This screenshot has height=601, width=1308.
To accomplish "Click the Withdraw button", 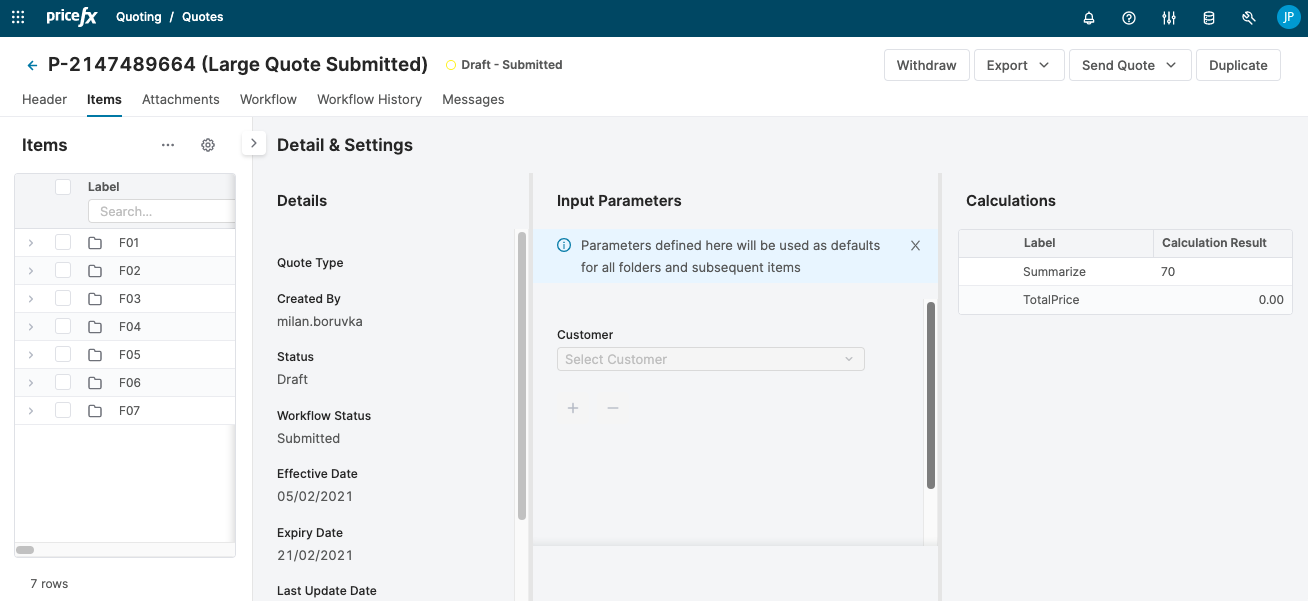I will point(926,65).
